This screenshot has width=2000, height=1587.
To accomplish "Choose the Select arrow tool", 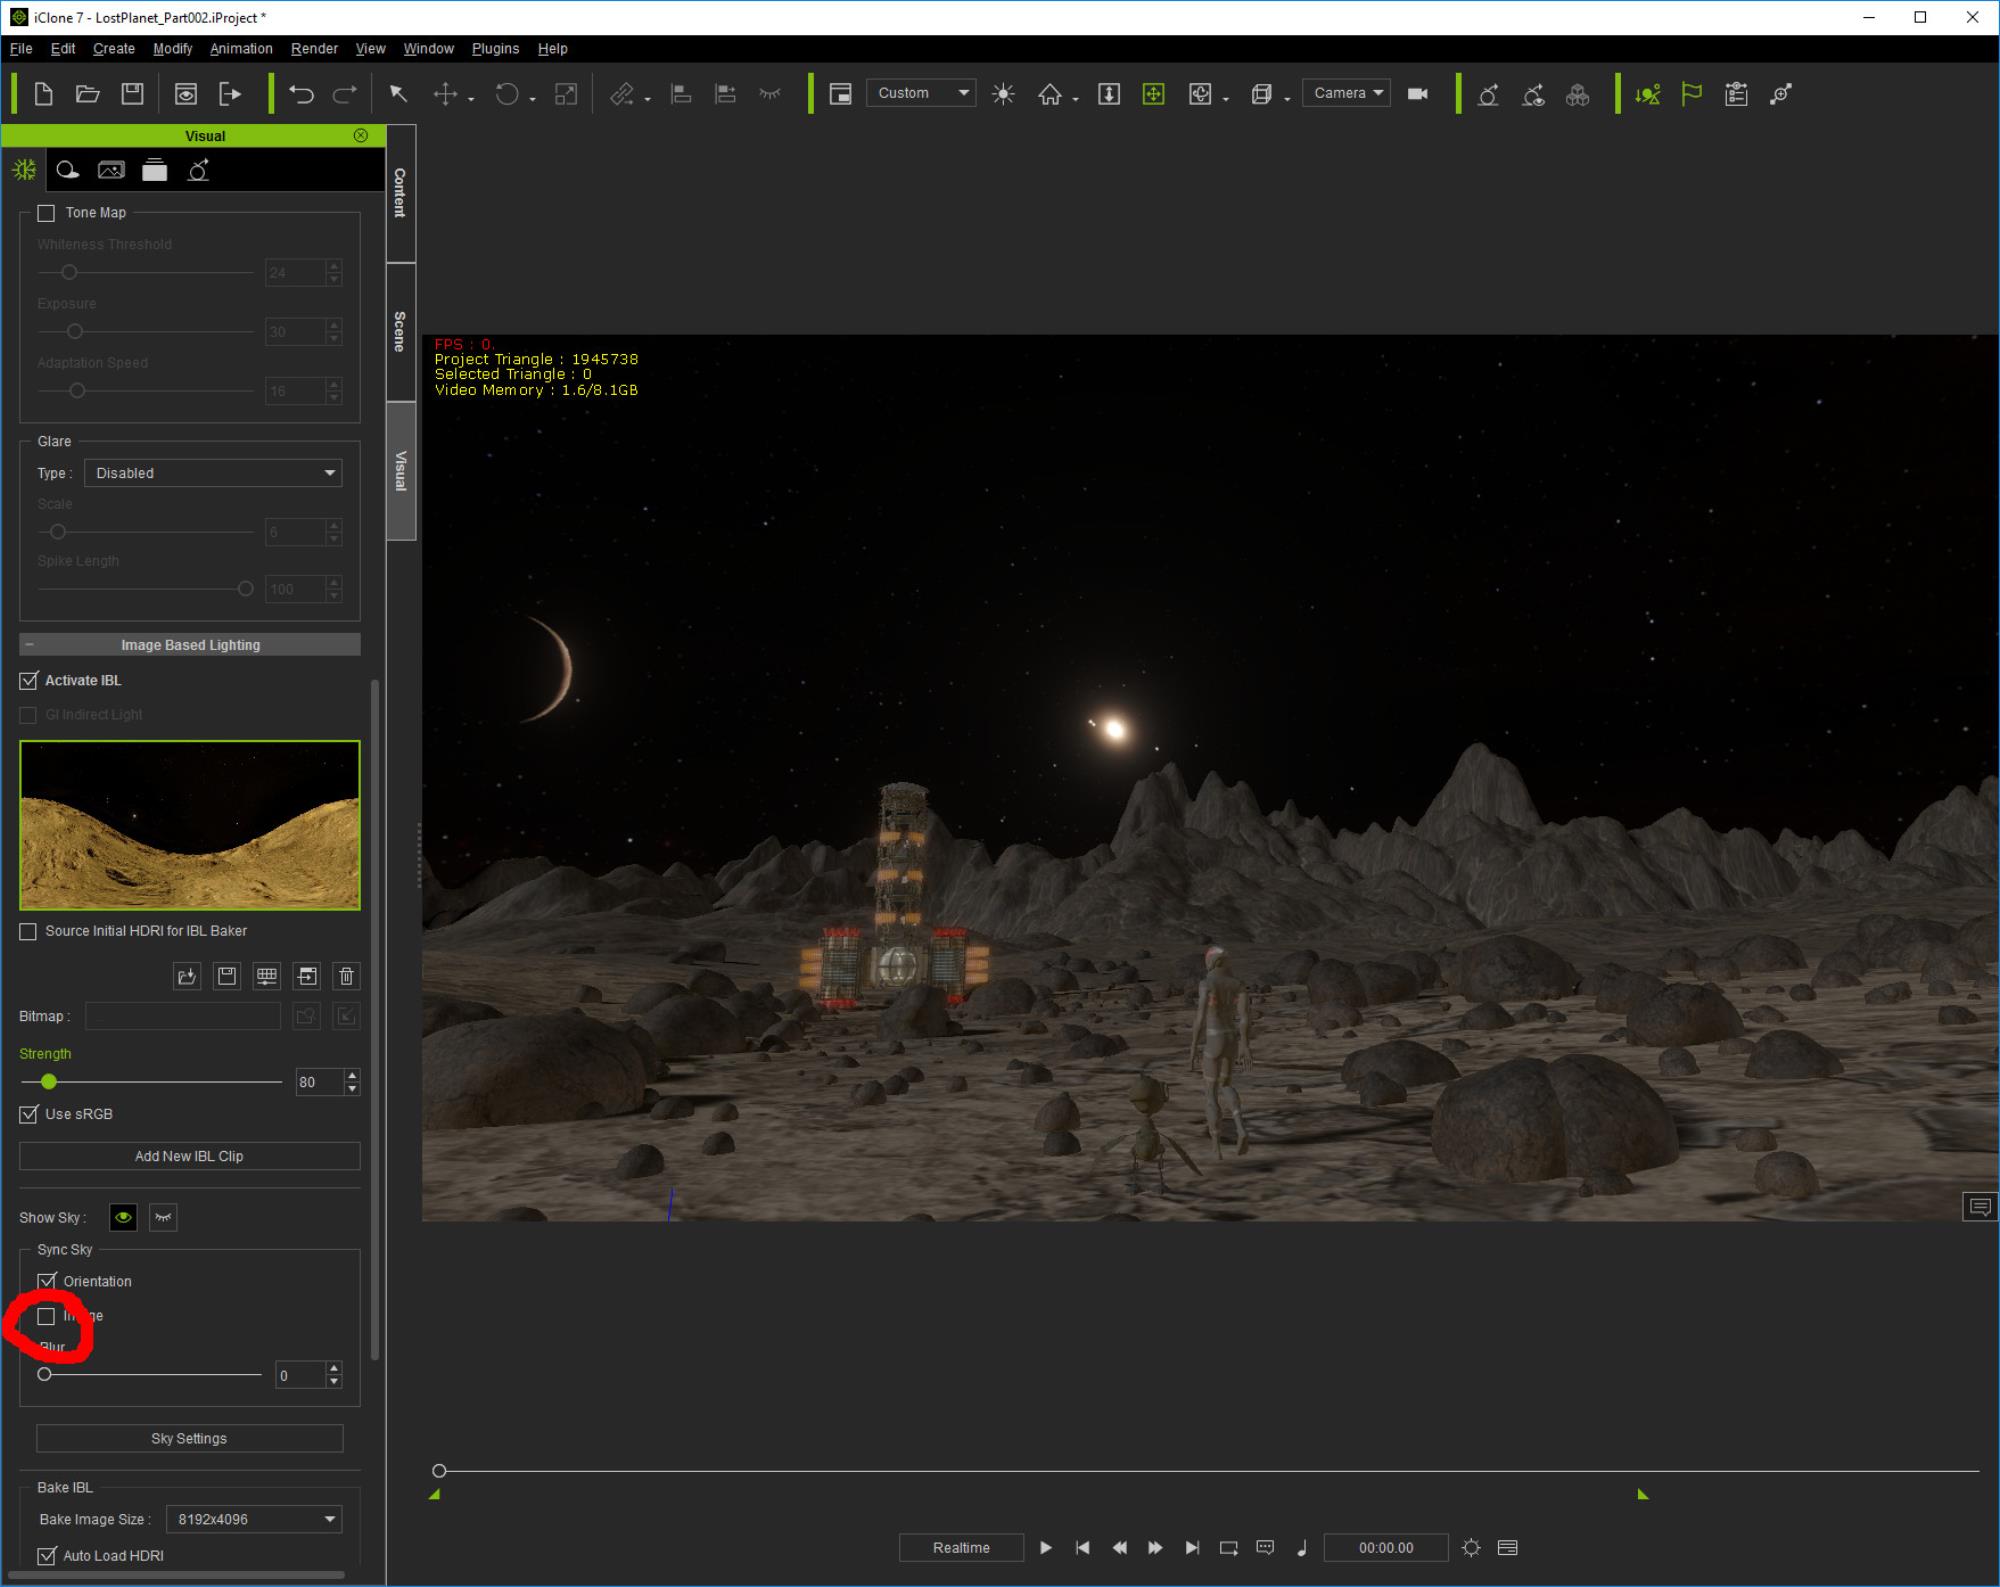I will pyautogui.click(x=398, y=94).
